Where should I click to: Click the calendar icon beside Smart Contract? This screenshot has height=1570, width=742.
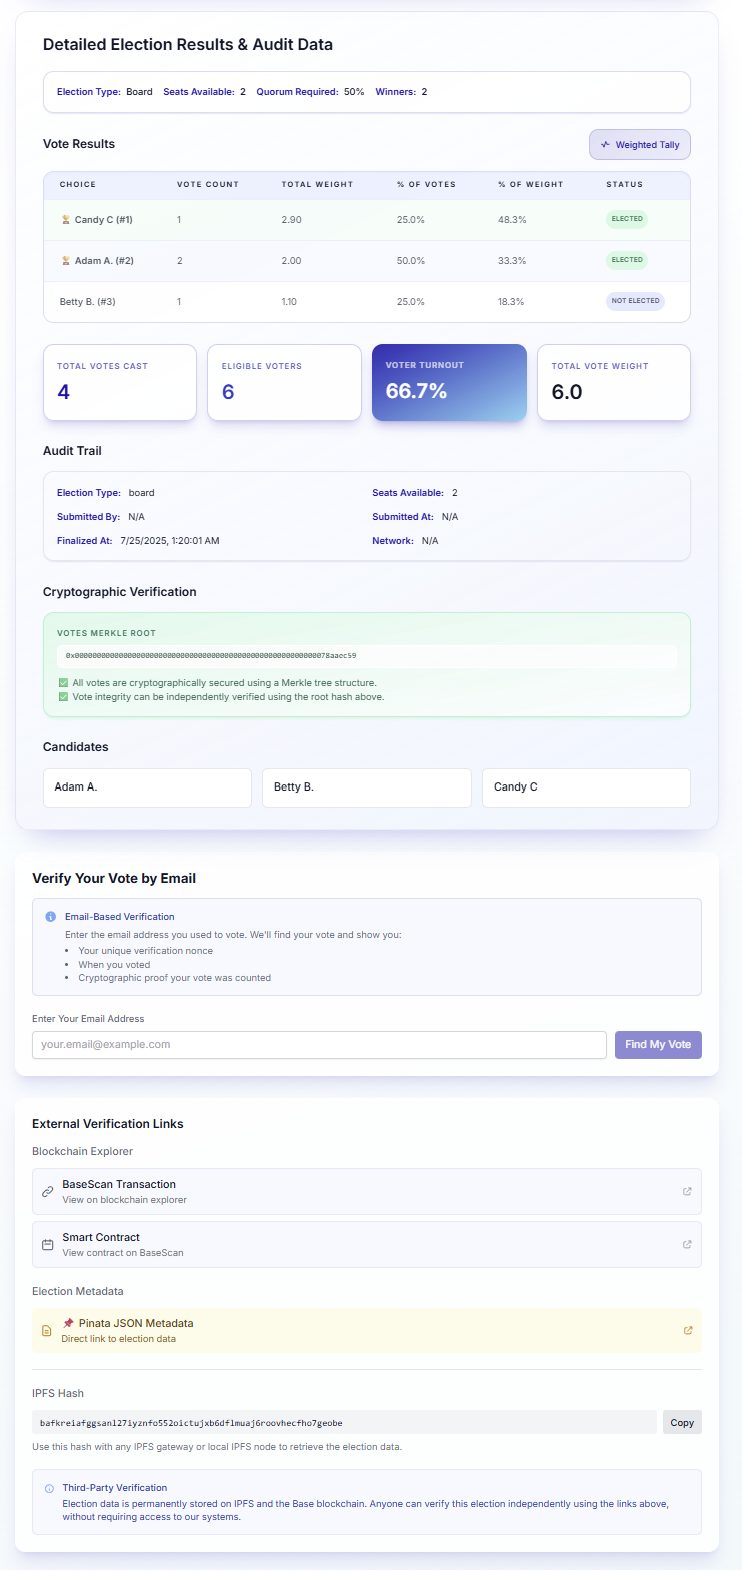[47, 1245]
